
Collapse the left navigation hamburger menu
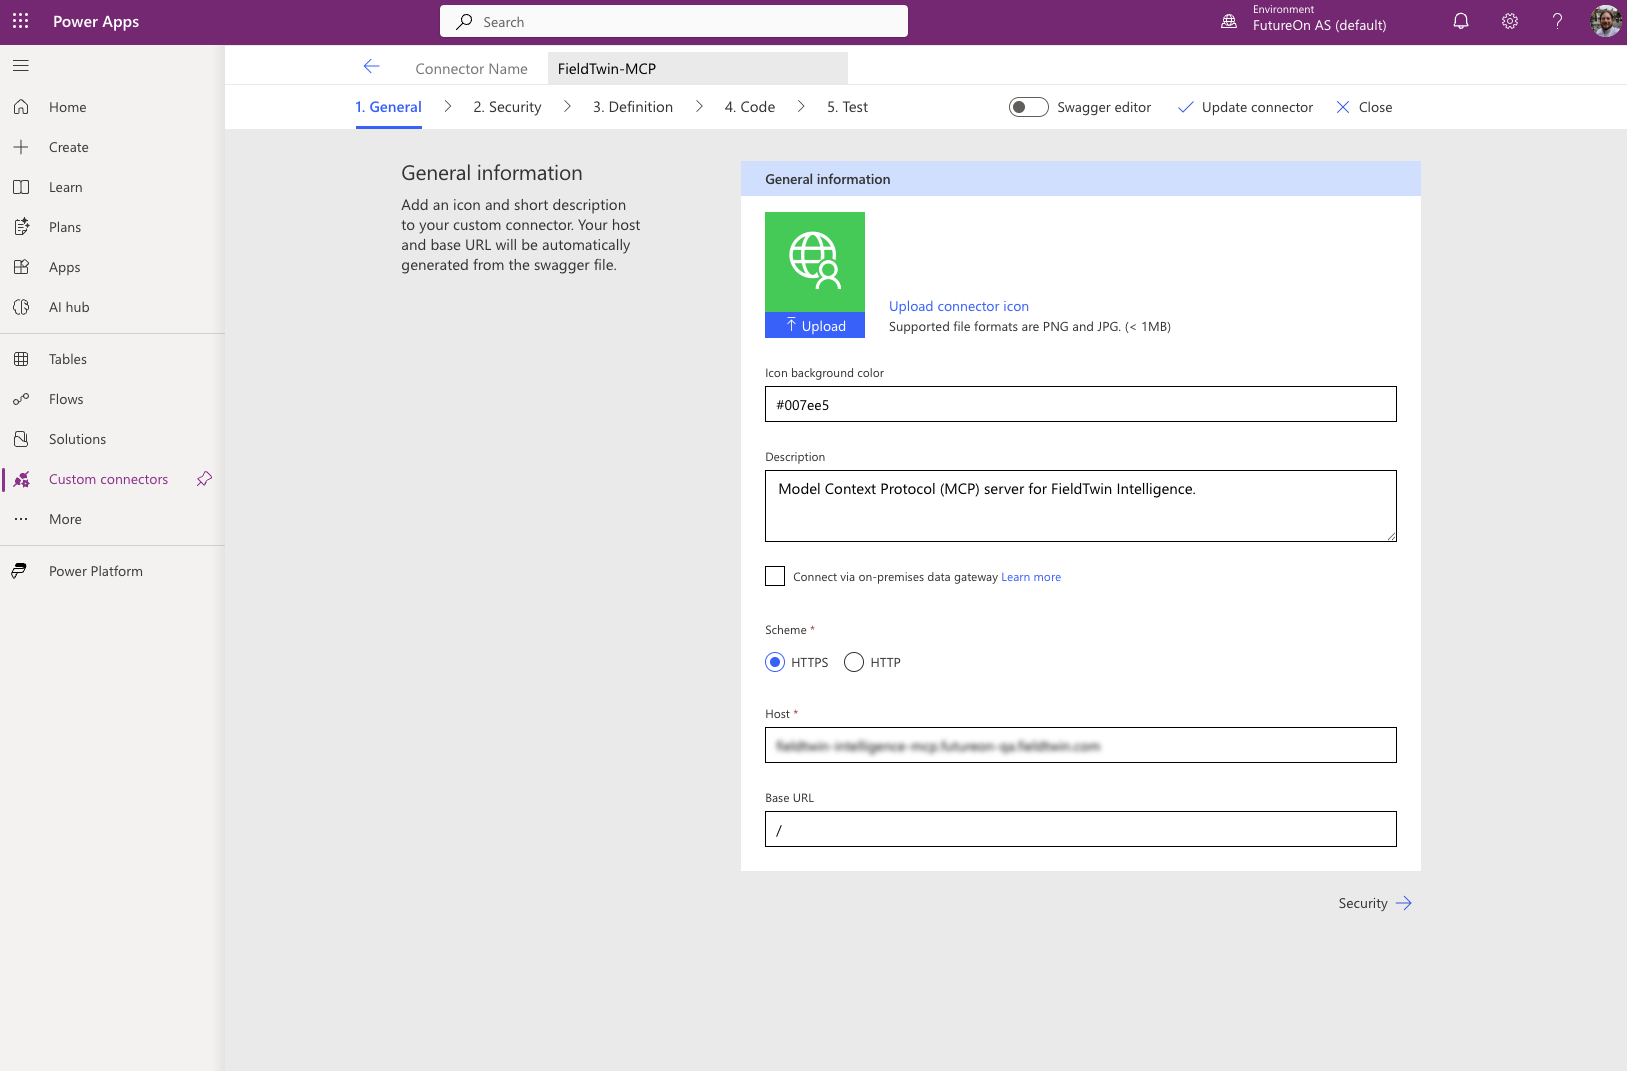[x=21, y=66]
